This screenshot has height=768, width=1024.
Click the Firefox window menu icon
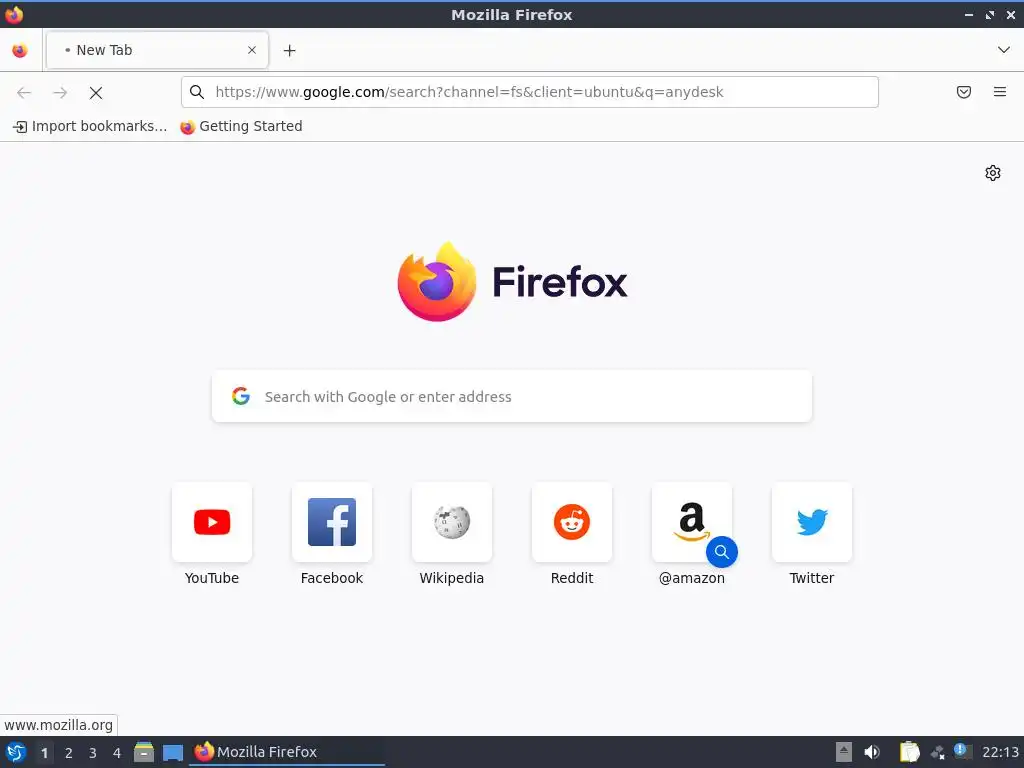tap(14, 14)
